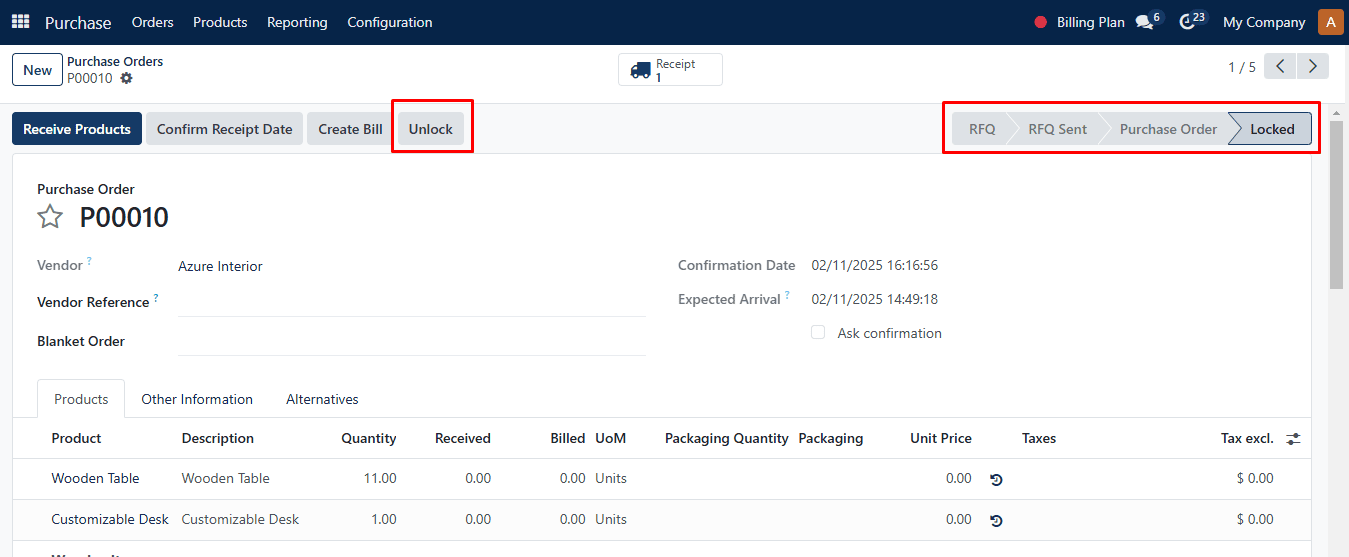Click the red Billing Plan status dot

1040,22
